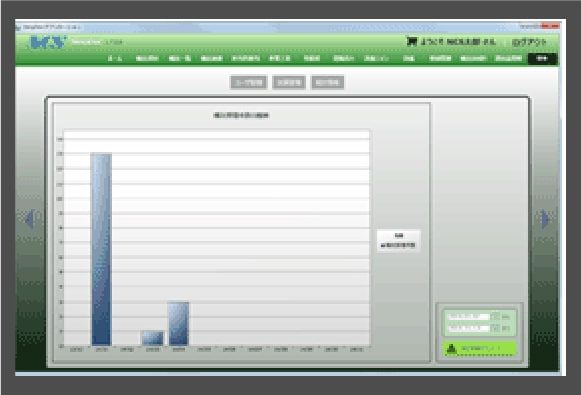This screenshot has width=581, height=395.
Task: Open the Home item in the green menu bar
Action: tap(115, 58)
